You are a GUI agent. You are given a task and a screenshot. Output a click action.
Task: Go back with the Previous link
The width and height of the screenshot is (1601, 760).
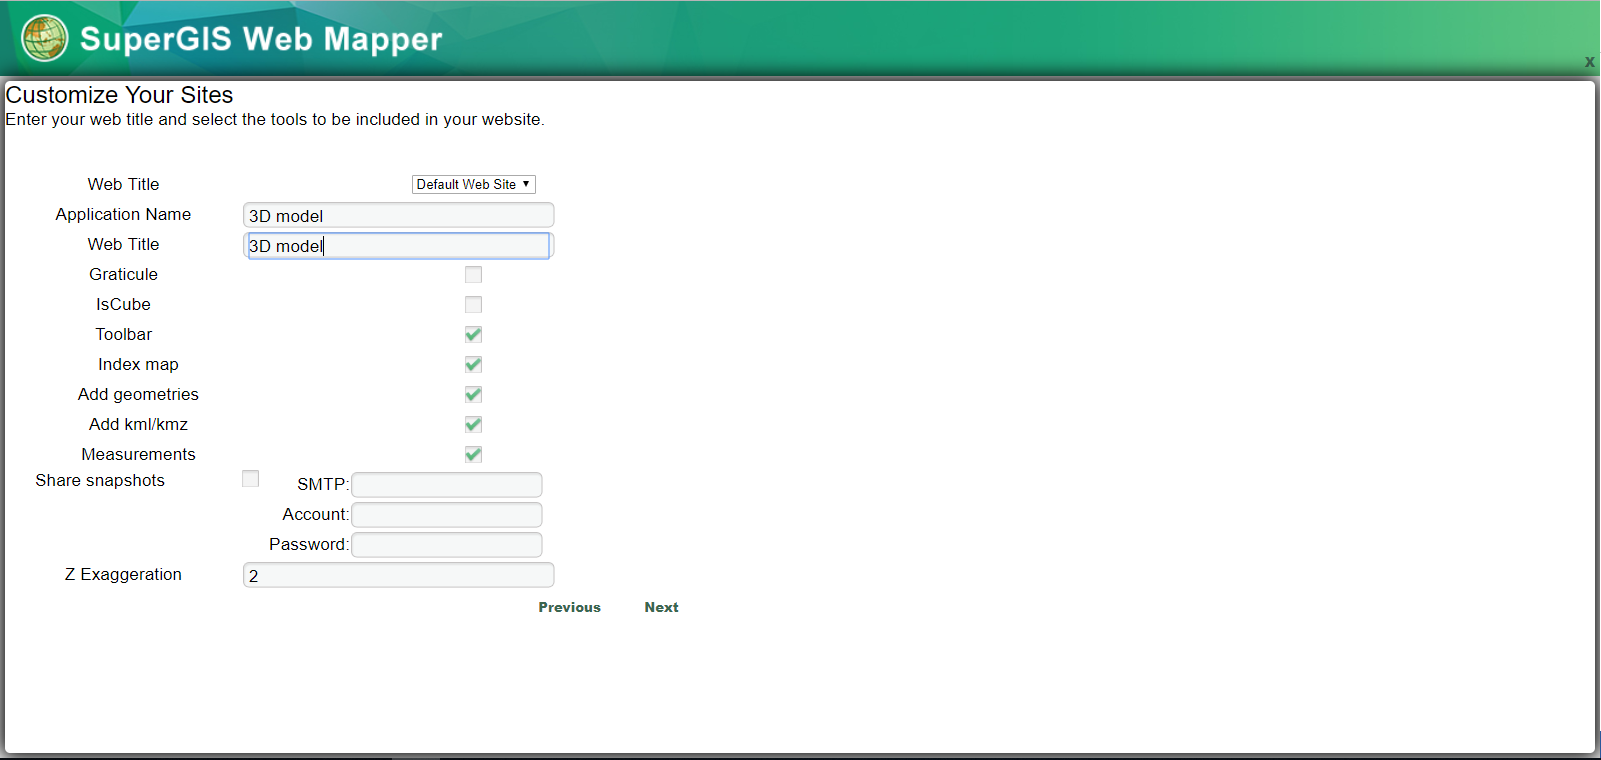click(570, 607)
